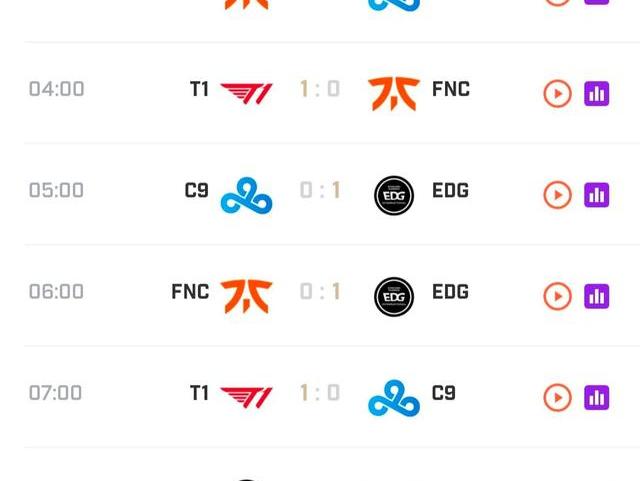Image resolution: width=640 pixels, height=481 pixels.
Task: Play the 05:00 C9 vs EDG match video
Action: tap(557, 195)
